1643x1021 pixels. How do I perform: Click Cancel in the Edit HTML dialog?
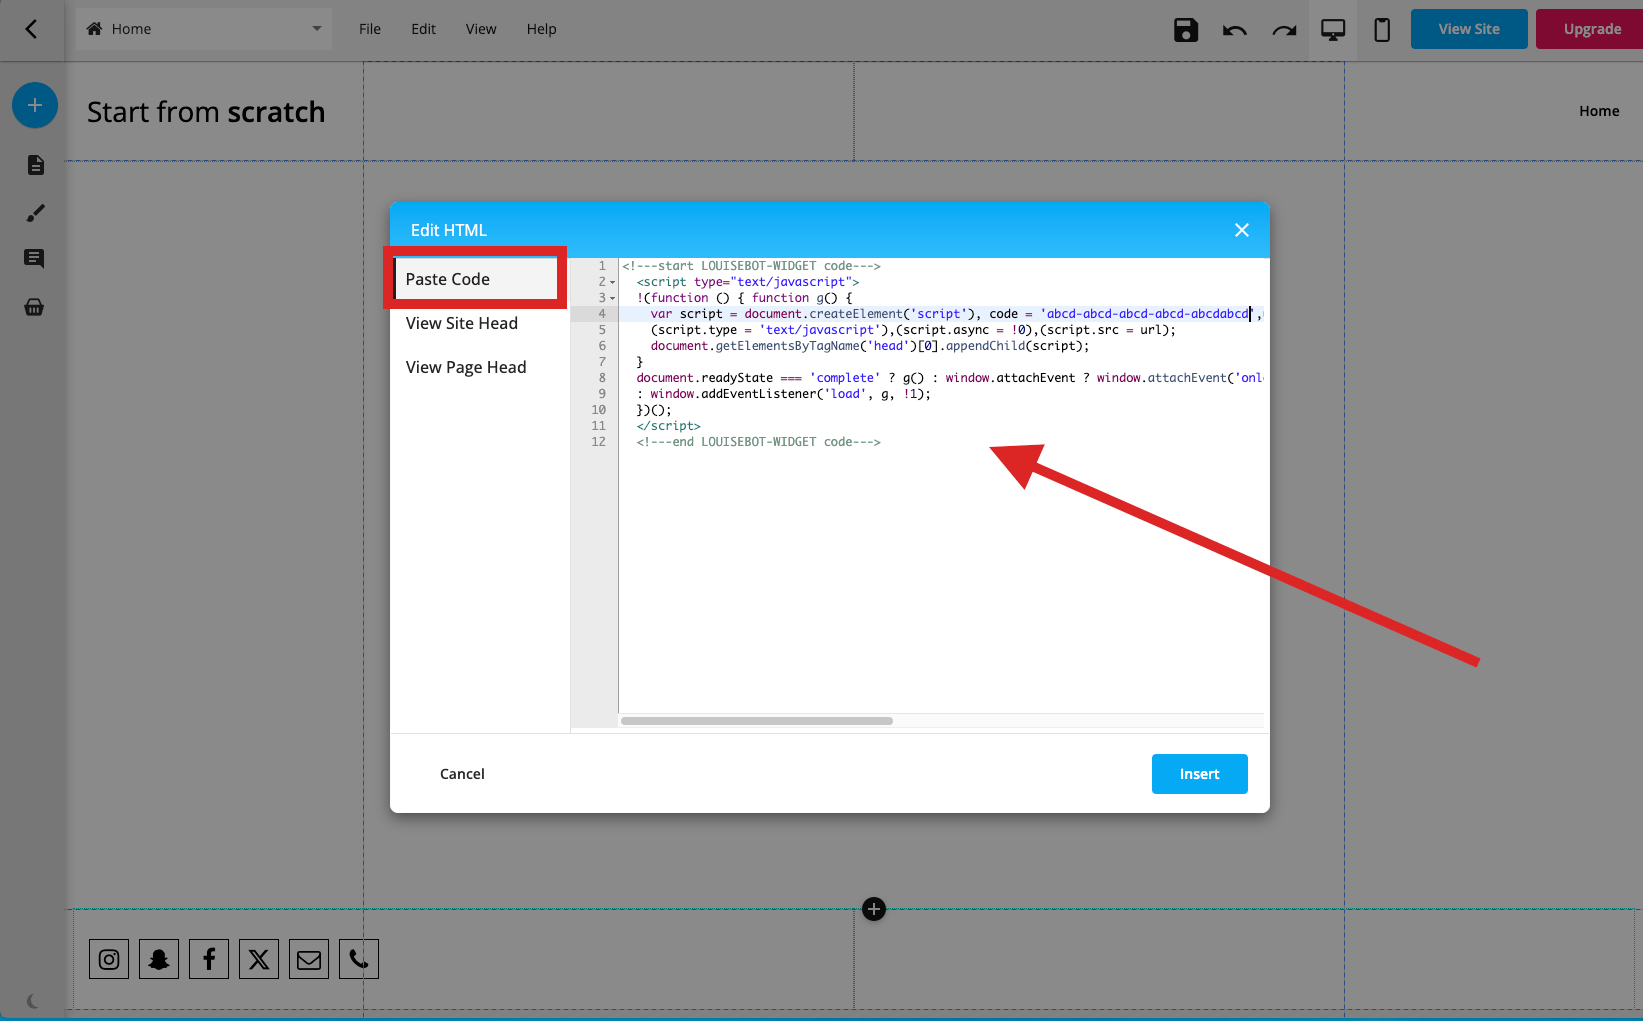[x=462, y=774]
